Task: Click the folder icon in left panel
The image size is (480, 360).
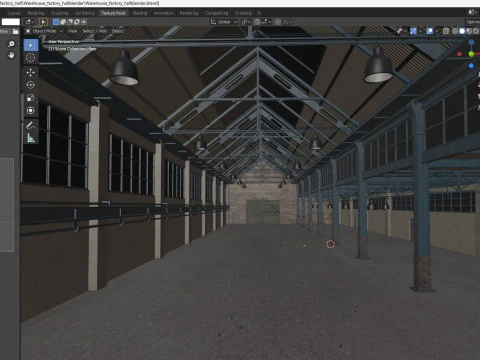Action: pyautogui.click(x=16, y=31)
